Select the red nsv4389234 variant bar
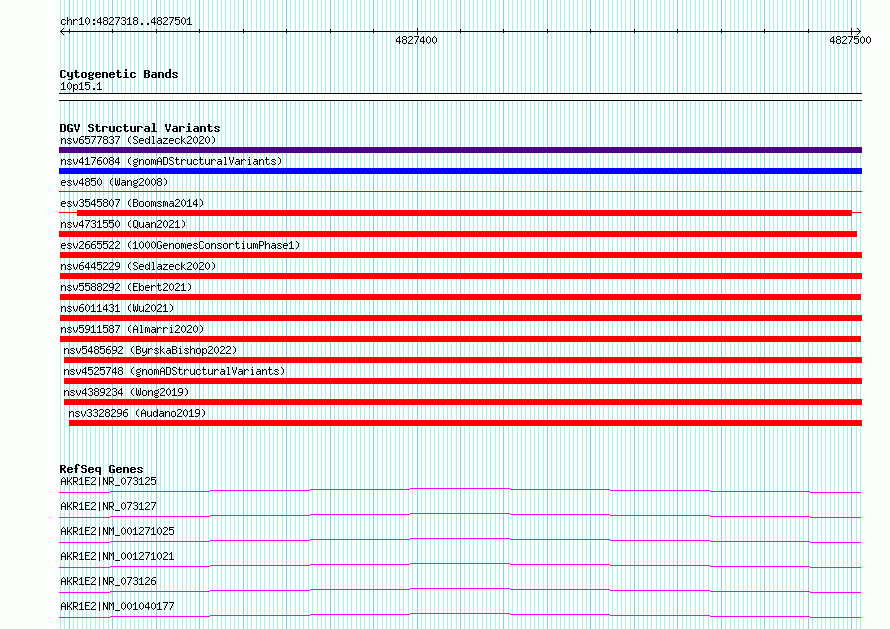 [x=463, y=402]
